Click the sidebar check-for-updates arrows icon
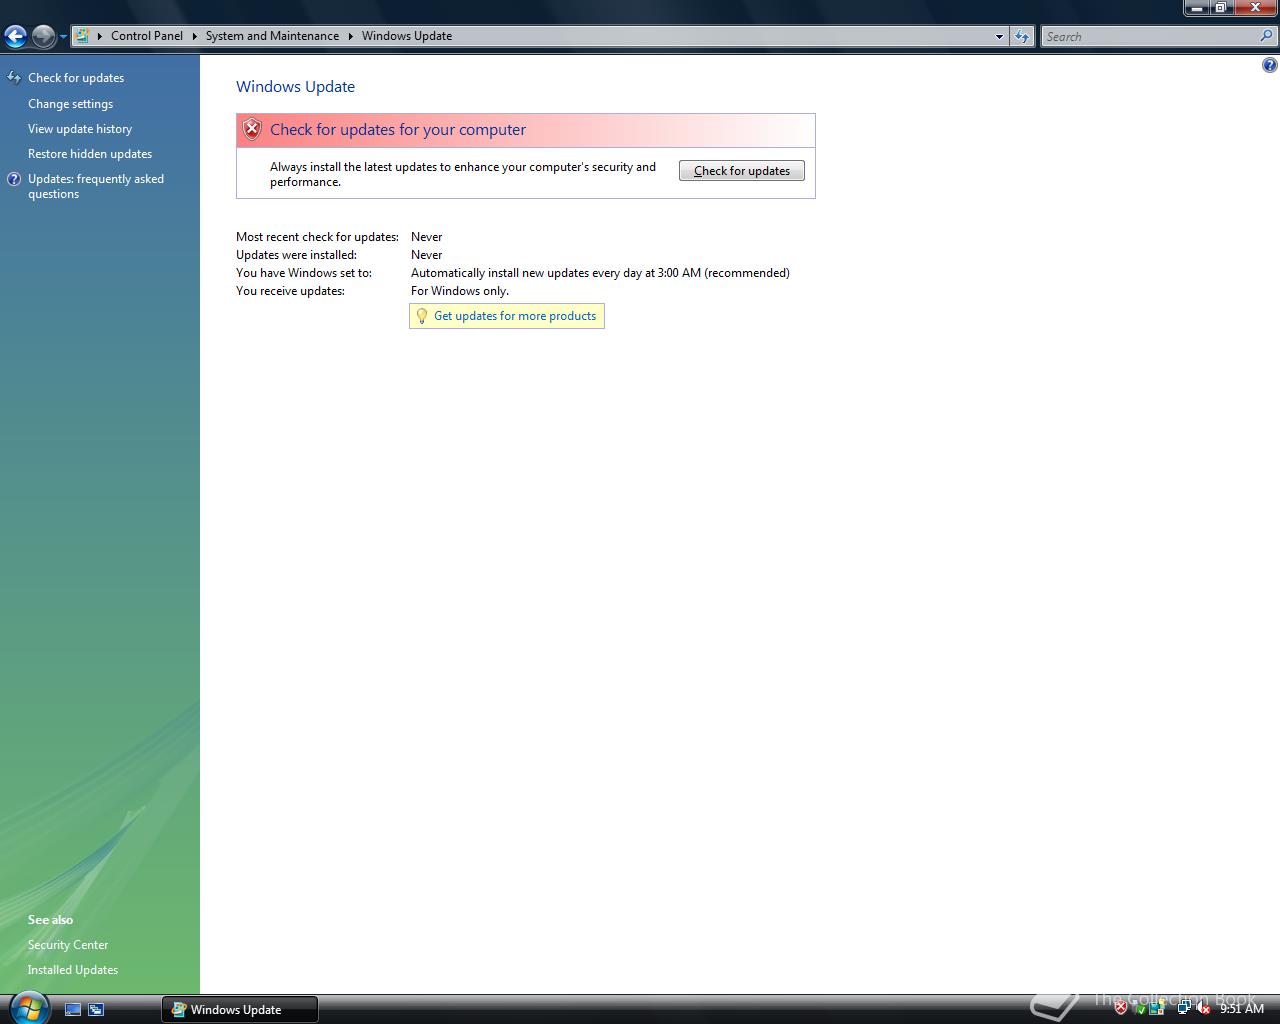Image resolution: width=1280 pixels, height=1024 pixels. [14, 77]
